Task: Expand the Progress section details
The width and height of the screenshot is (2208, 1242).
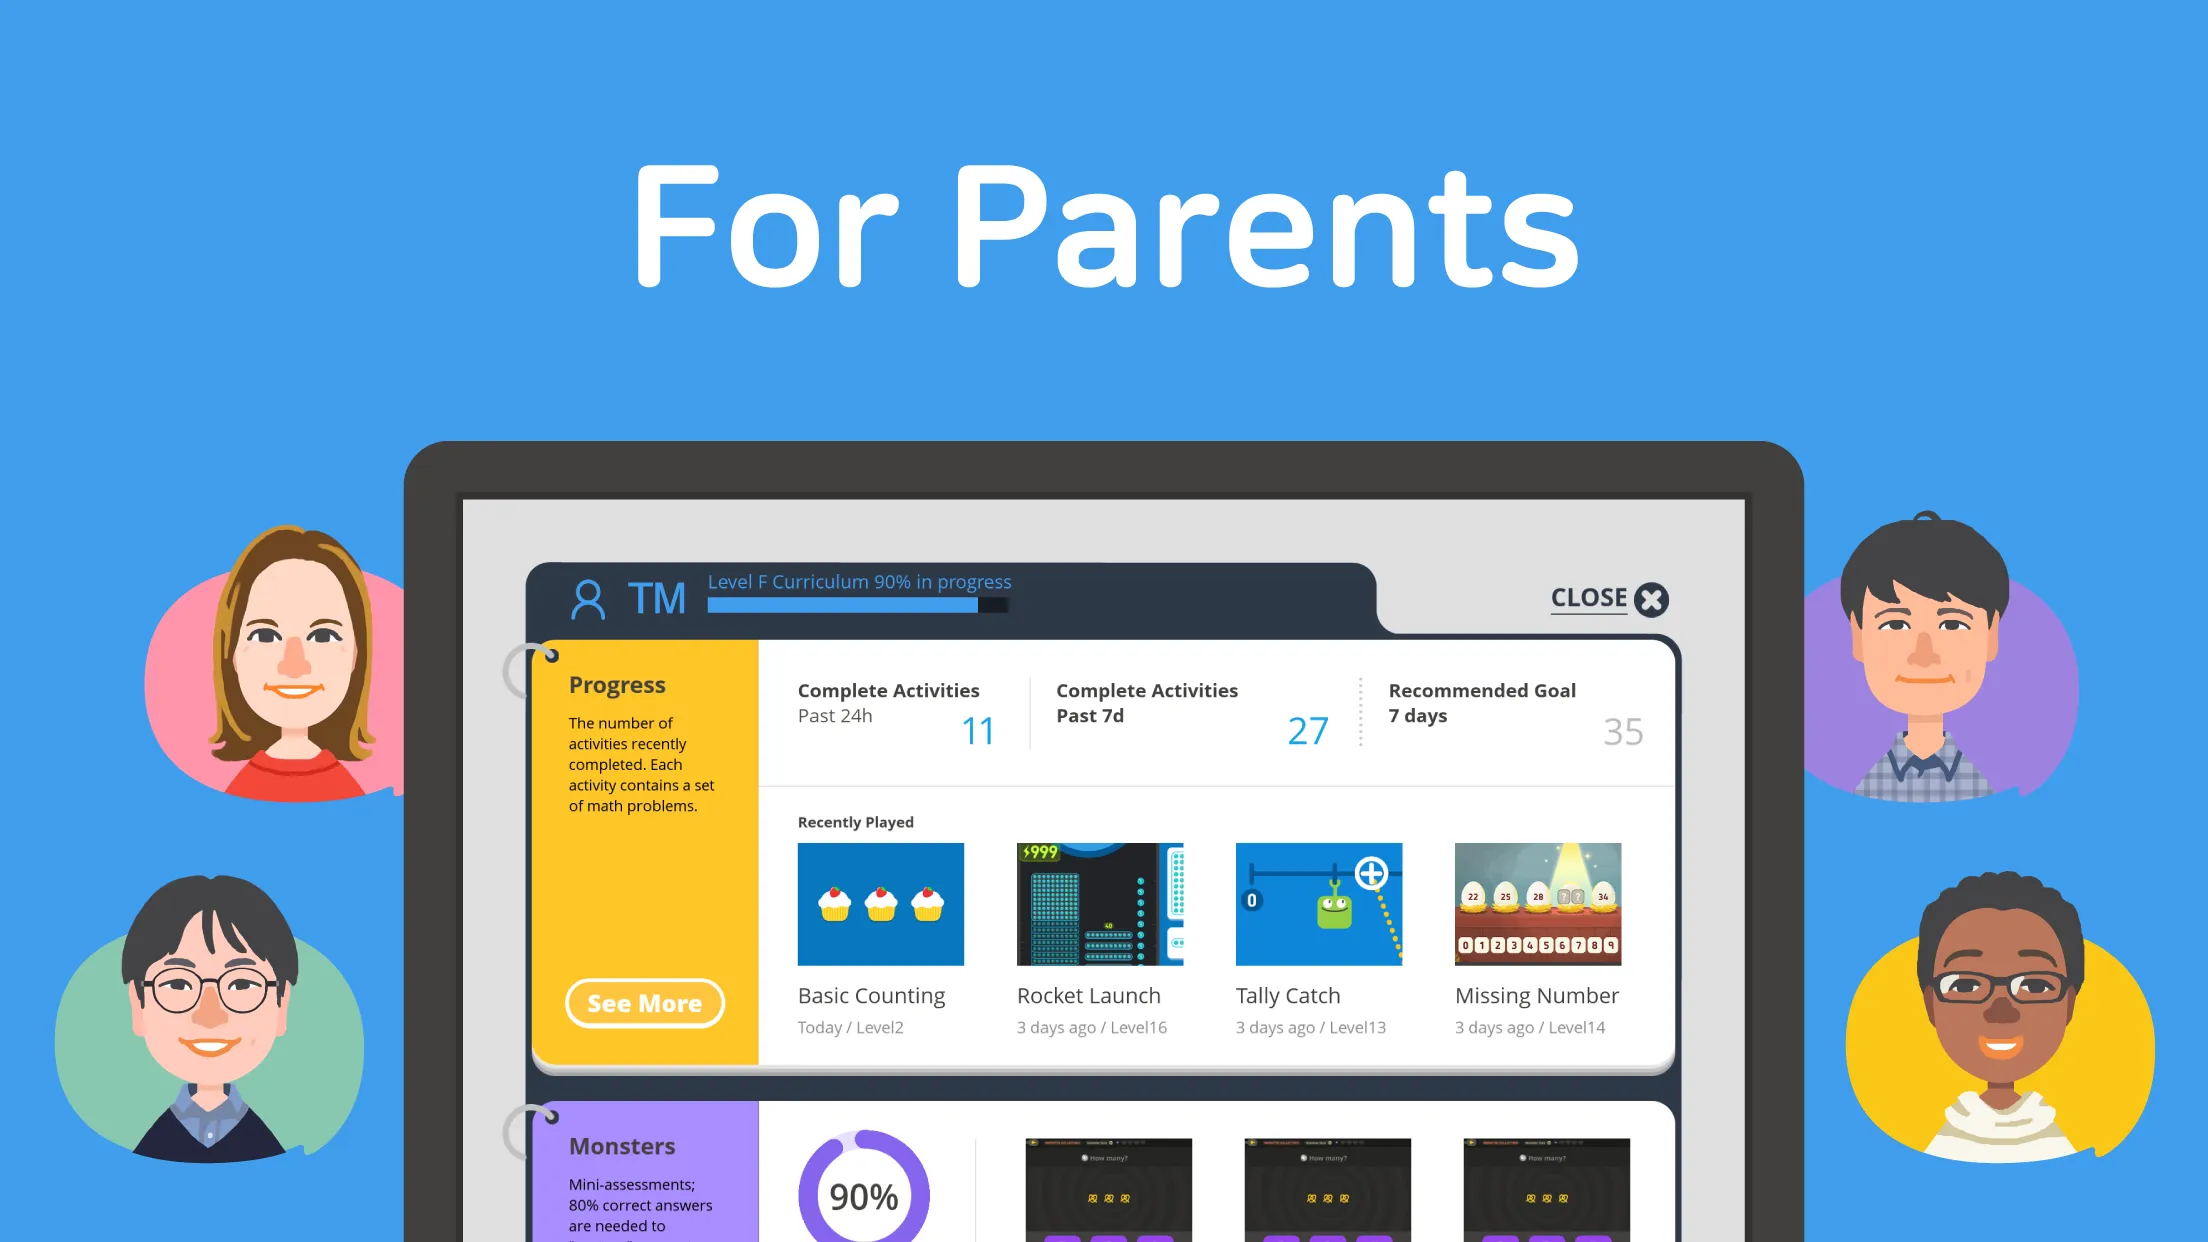Action: (x=643, y=1002)
